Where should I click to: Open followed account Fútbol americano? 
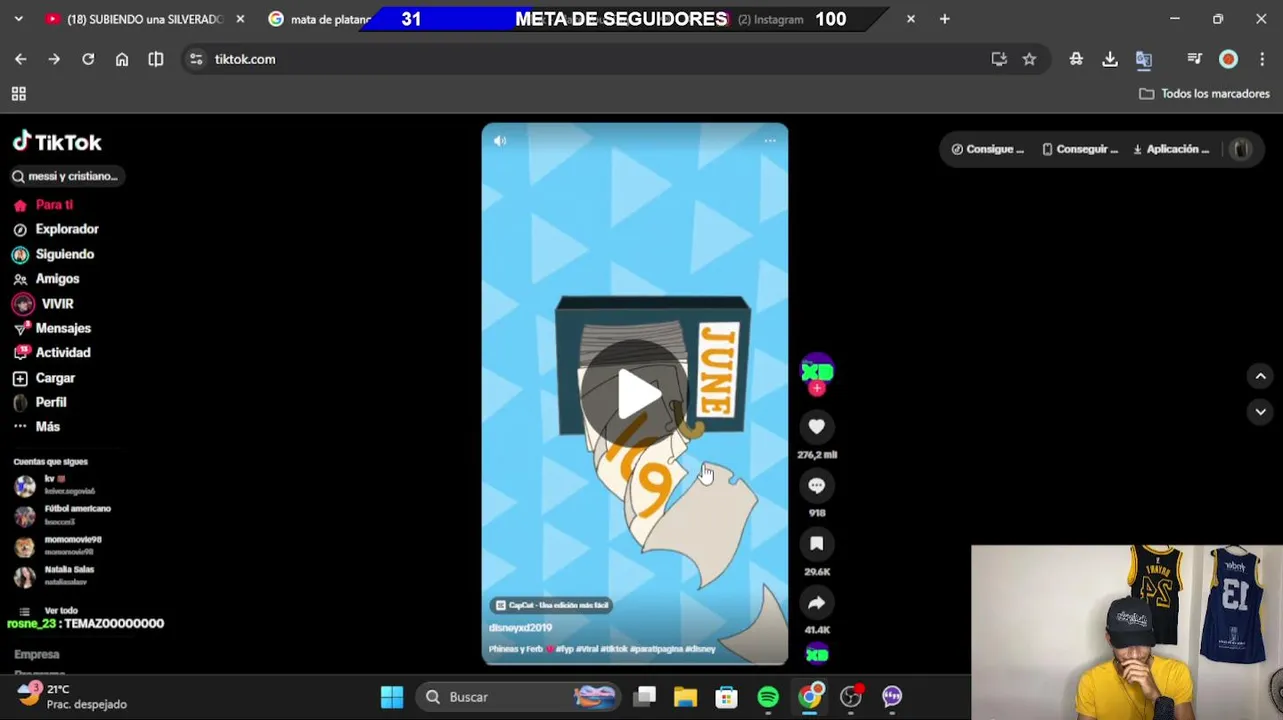[63, 515]
